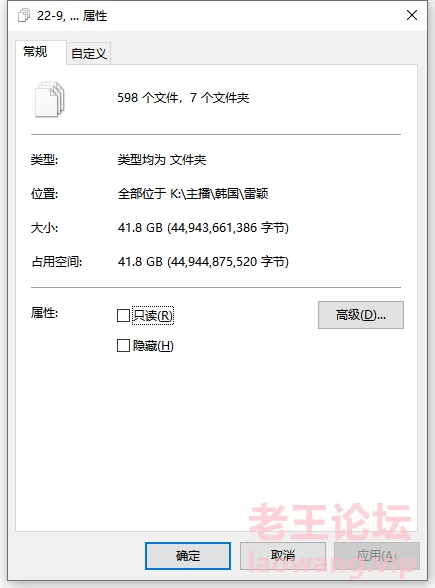Image resolution: width=435 pixels, height=588 pixels.
Task: Toggle the 隐藏(H) checkbox
Action: point(123,345)
